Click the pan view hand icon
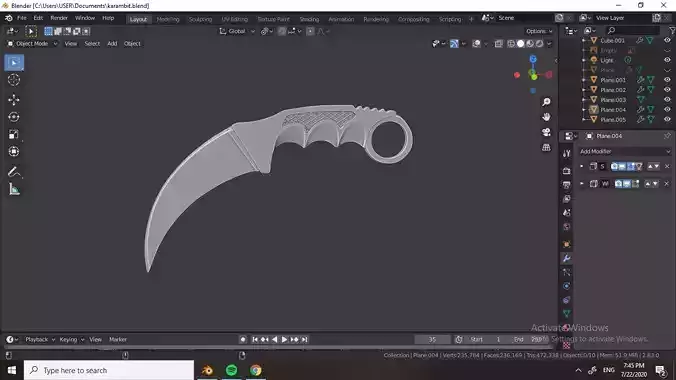Image resolution: width=676 pixels, height=380 pixels. [x=546, y=117]
